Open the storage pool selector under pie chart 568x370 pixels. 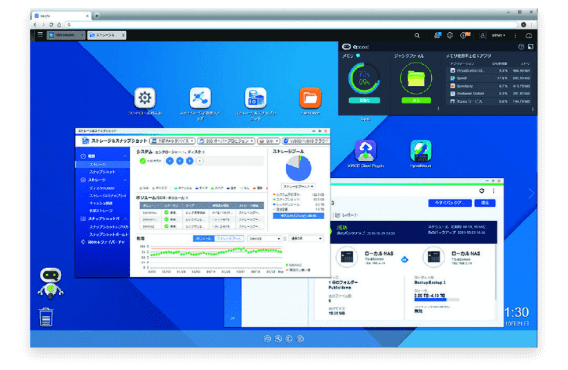pyautogui.click(x=298, y=186)
